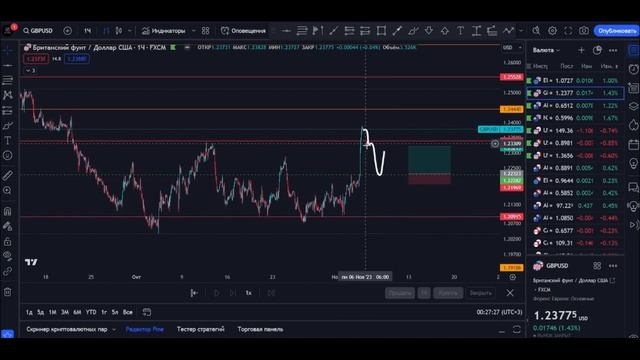Screen dimensions: 640x360
Task: Click the Опубликовать publish button
Action: click(617, 31)
